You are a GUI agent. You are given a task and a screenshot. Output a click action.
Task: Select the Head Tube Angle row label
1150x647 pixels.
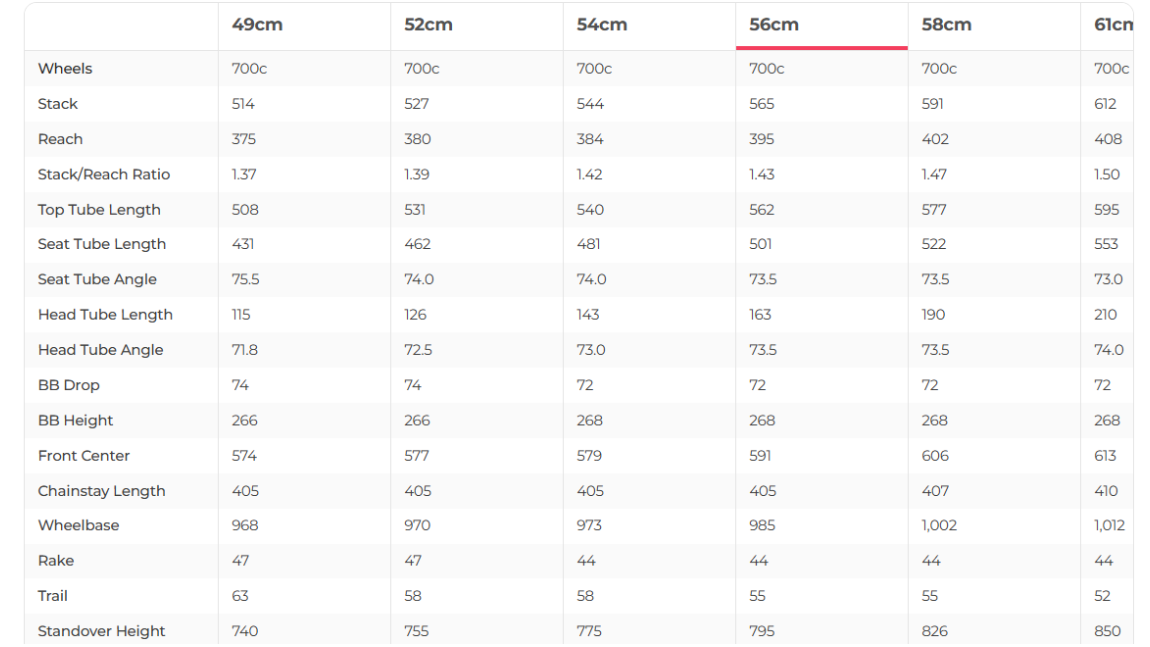pyautogui.click(x=100, y=350)
